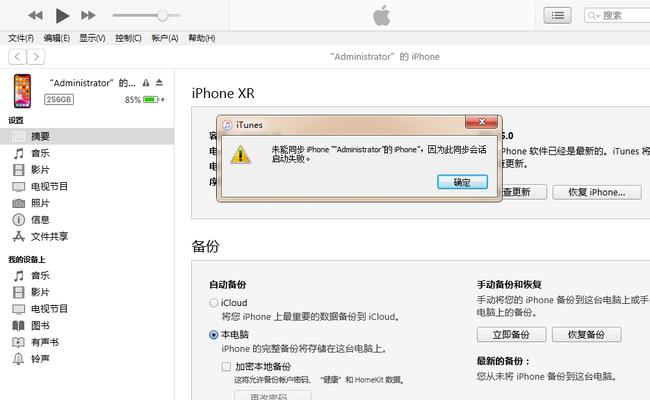Screen dimensions: 650x400
Task: Click the 搜索 search field
Action: (x=617, y=16)
